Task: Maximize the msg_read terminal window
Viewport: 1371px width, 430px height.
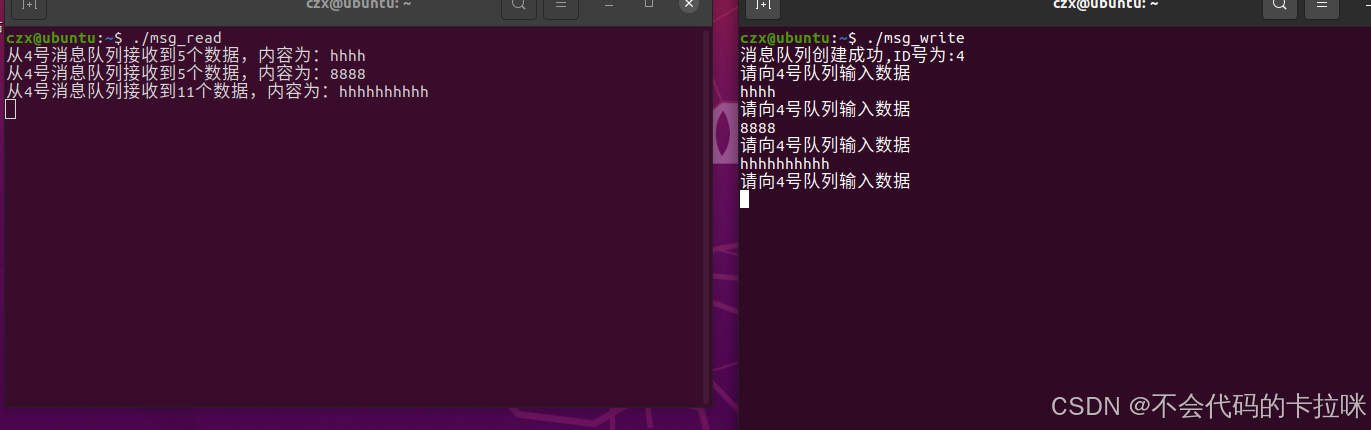Action: [649, 5]
